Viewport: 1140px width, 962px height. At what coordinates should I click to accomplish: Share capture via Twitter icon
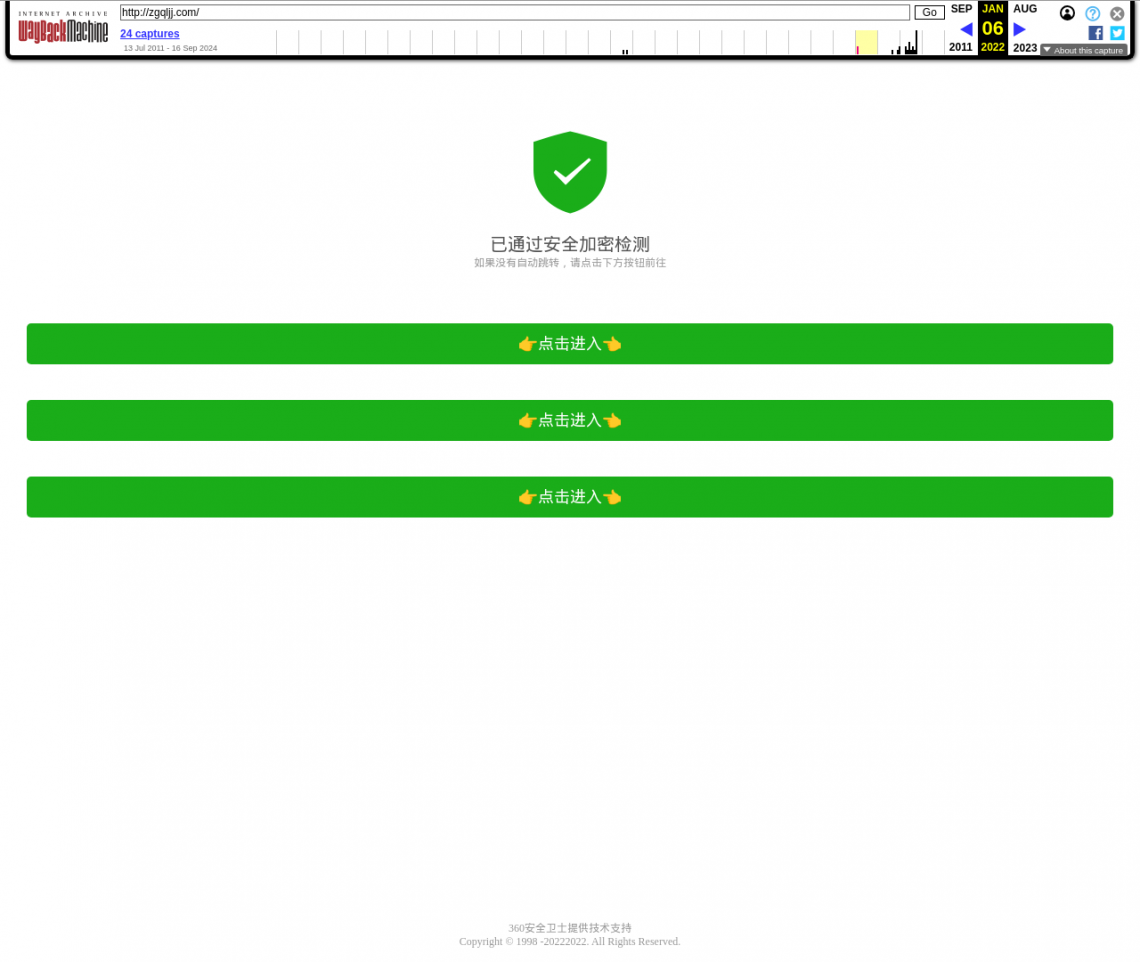1117,33
